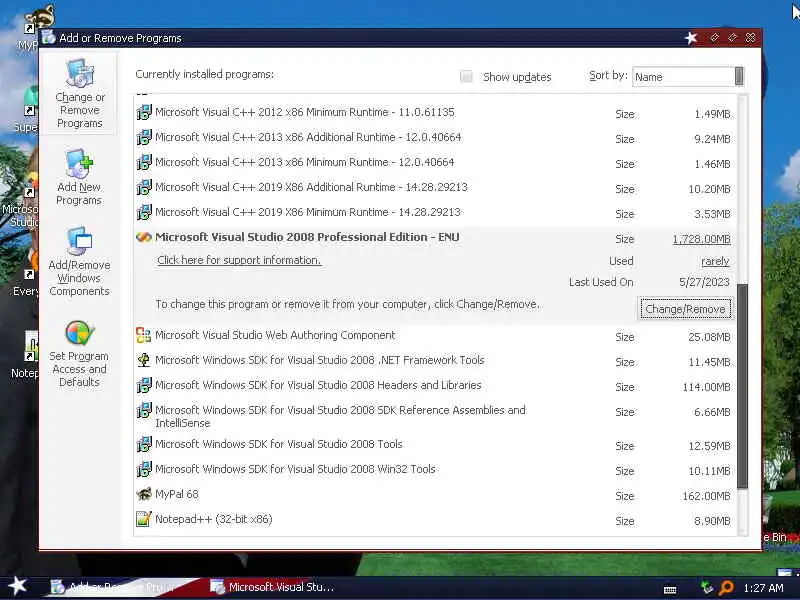Switch to Add or Remove Programs taskbar button

(x=122, y=587)
